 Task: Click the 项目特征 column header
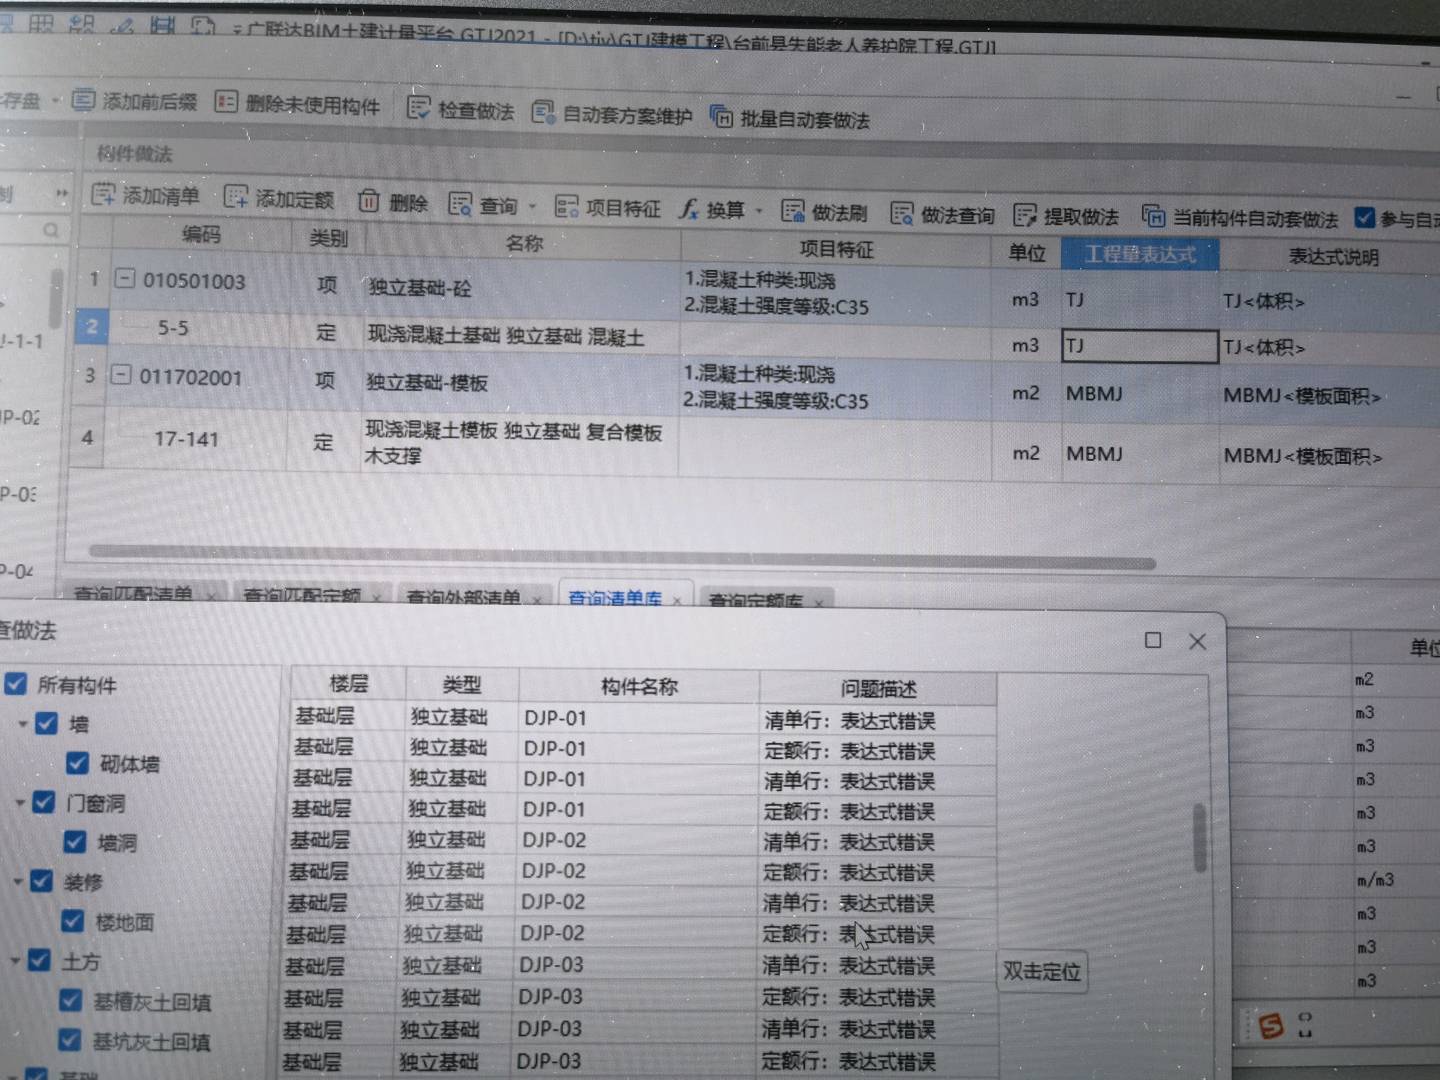[x=836, y=249]
